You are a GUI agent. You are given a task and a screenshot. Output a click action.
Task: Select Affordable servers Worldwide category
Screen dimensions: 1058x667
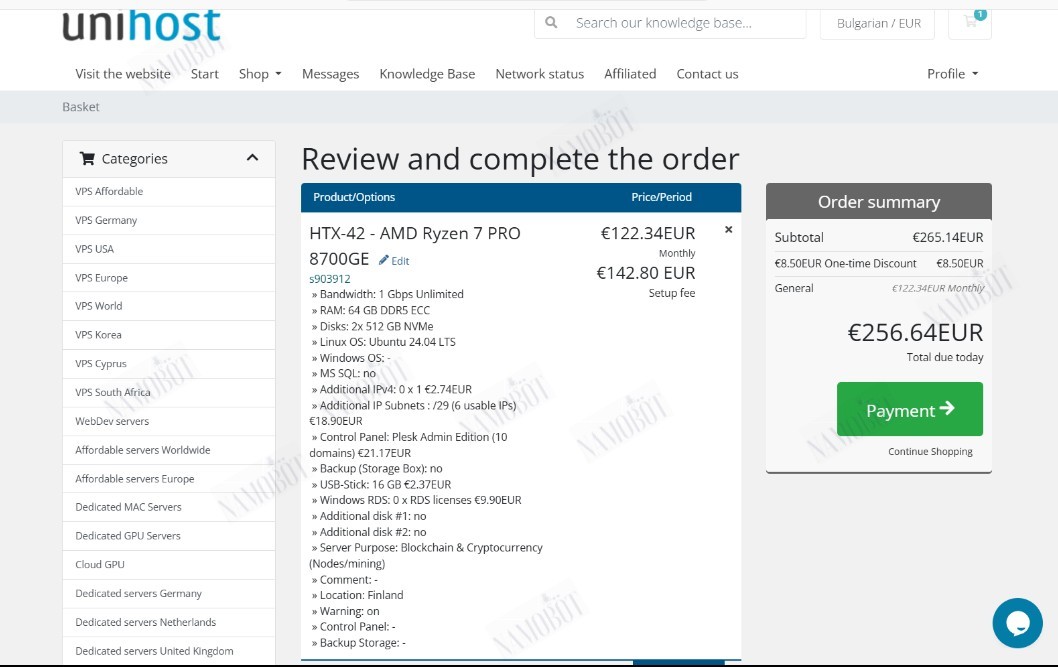coord(169,450)
